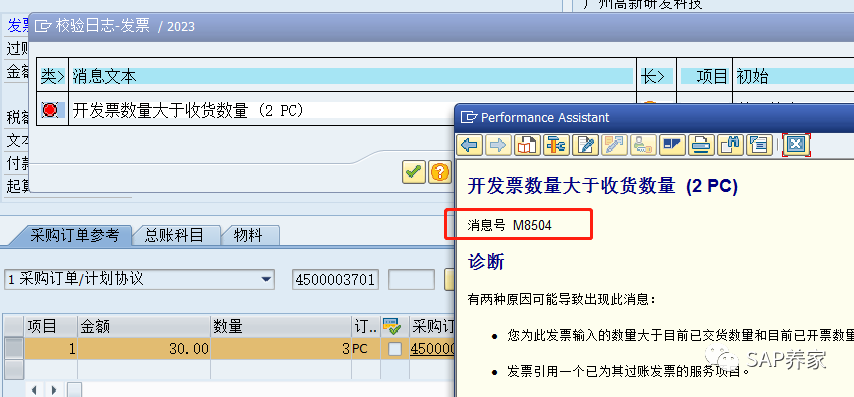This screenshot has width=854, height=397.
Task: Go back in Performance Assistant with left arrow
Action: [469, 145]
